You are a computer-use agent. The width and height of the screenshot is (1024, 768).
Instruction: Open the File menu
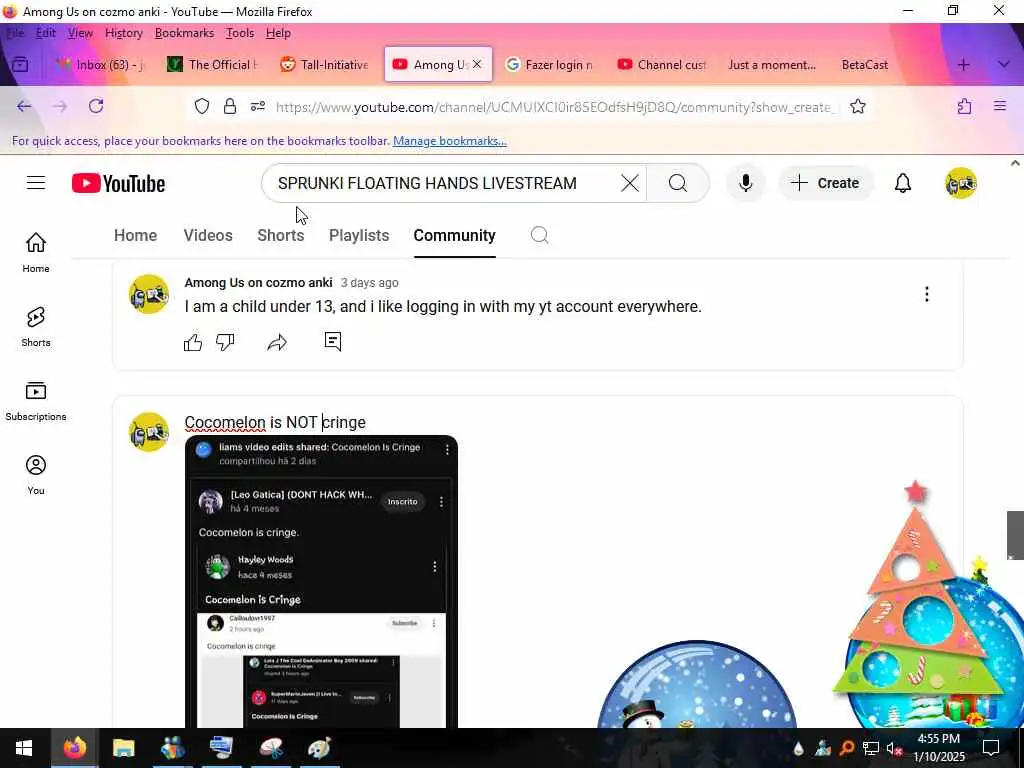coord(15,33)
